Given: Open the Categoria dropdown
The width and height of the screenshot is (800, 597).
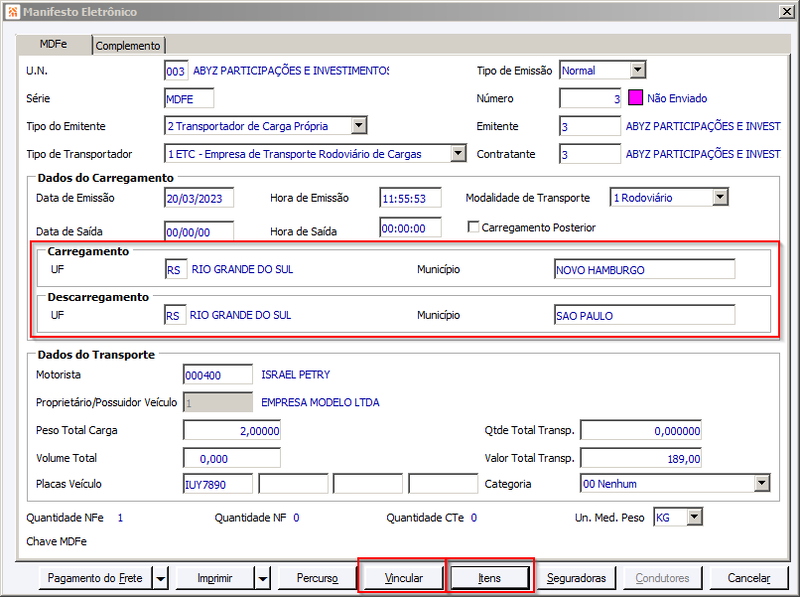Looking at the screenshot, I should point(761,483).
